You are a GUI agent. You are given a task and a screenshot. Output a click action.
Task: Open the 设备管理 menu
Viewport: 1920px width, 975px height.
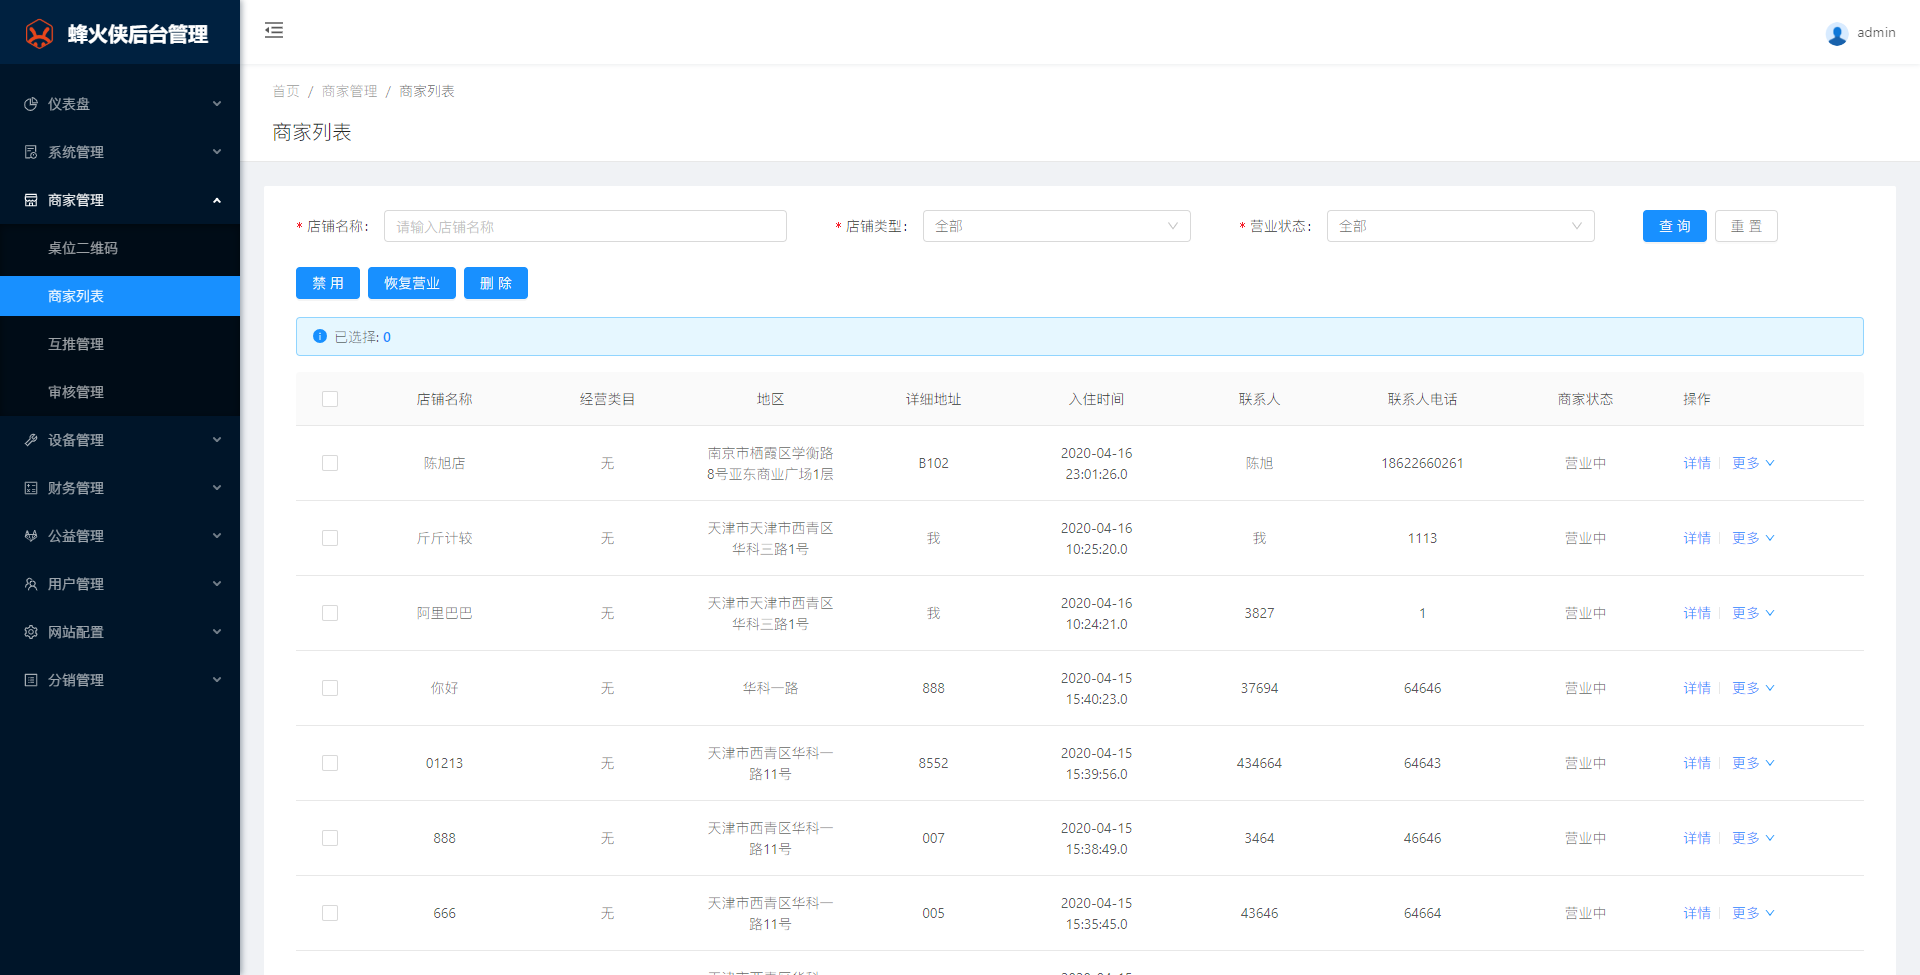click(x=120, y=440)
